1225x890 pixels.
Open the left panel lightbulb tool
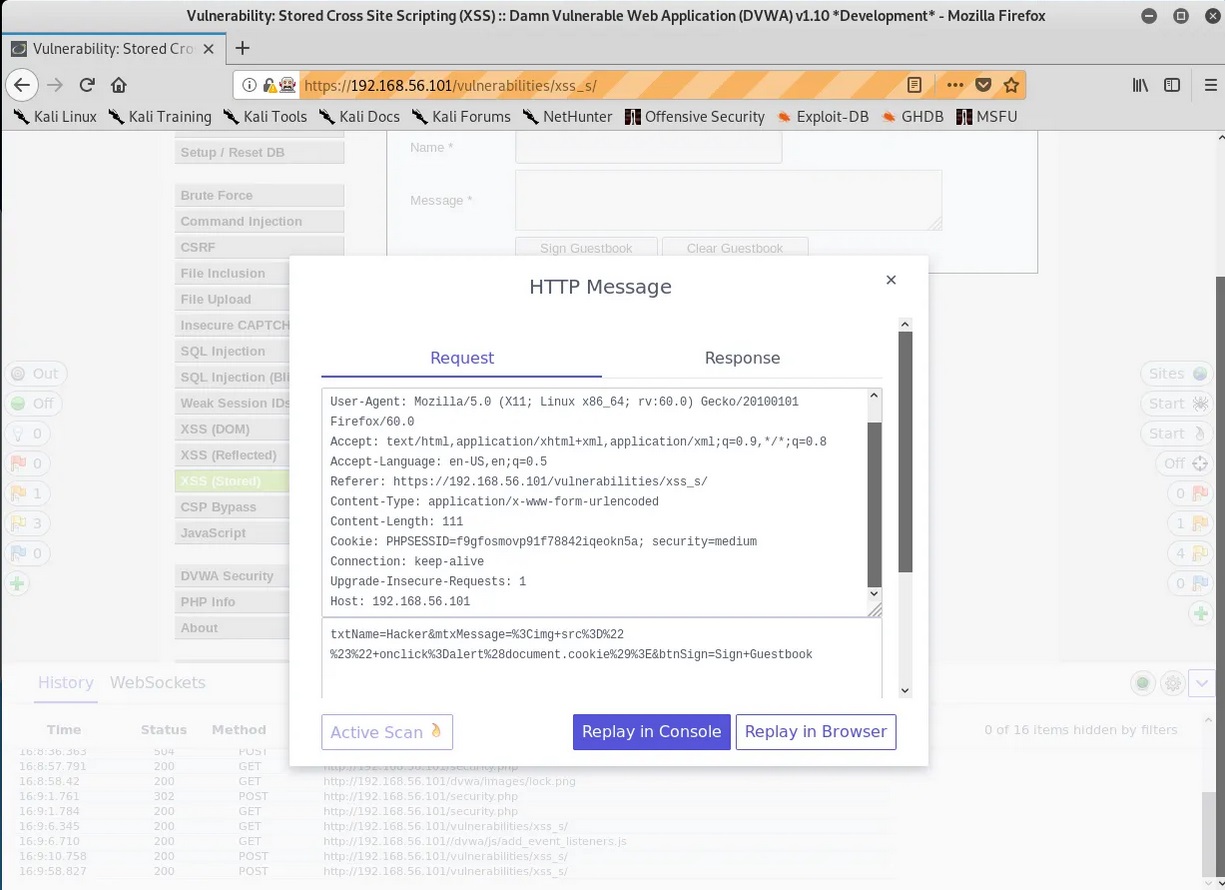click(x=28, y=433)
